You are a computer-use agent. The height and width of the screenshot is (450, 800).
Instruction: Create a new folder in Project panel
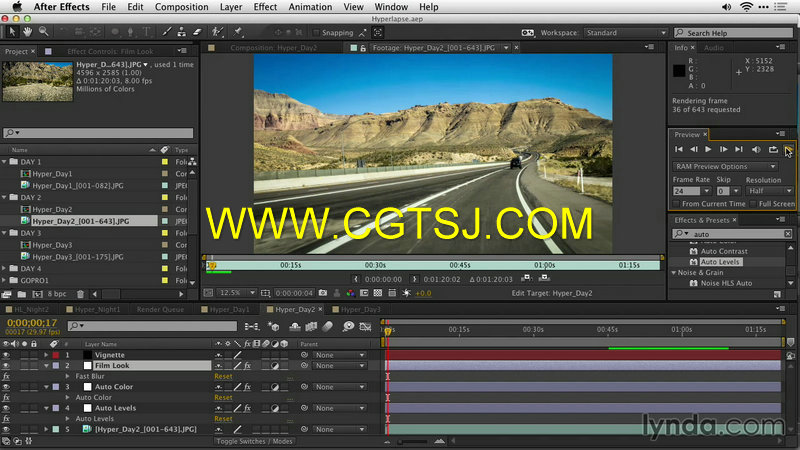click(x=22, y=294)
